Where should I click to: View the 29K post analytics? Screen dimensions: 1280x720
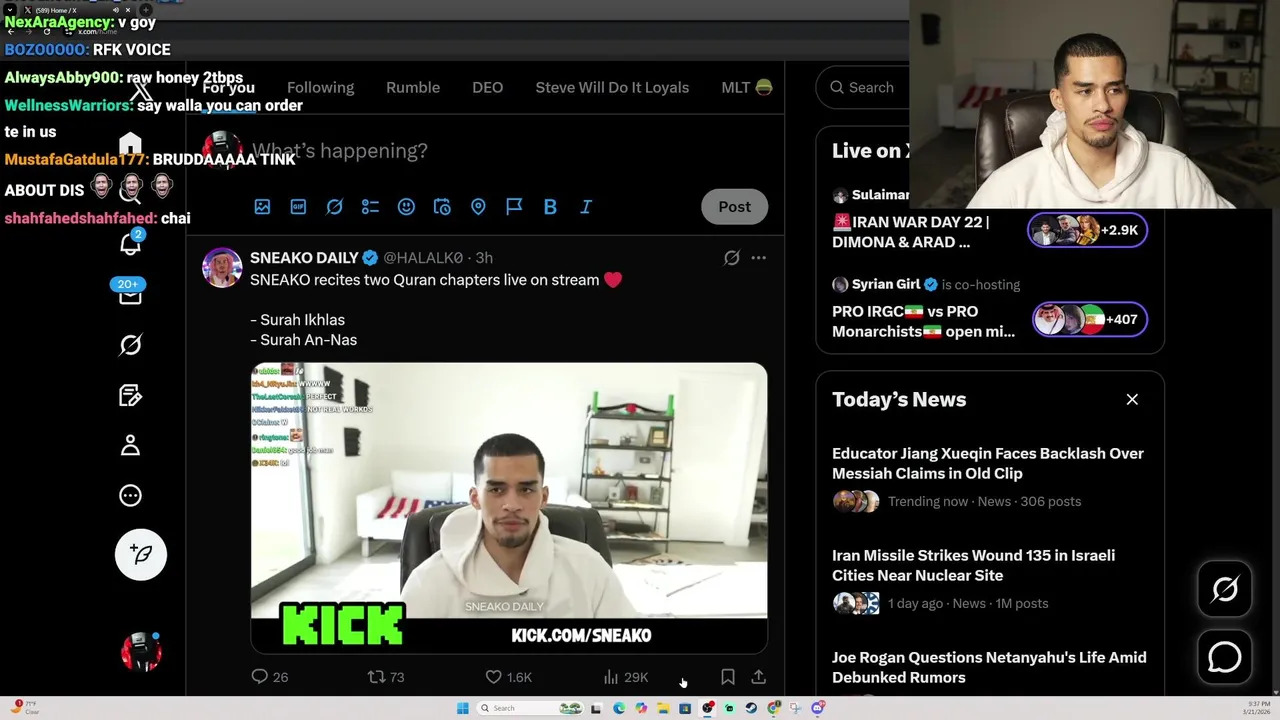click(x=626, y=677)
